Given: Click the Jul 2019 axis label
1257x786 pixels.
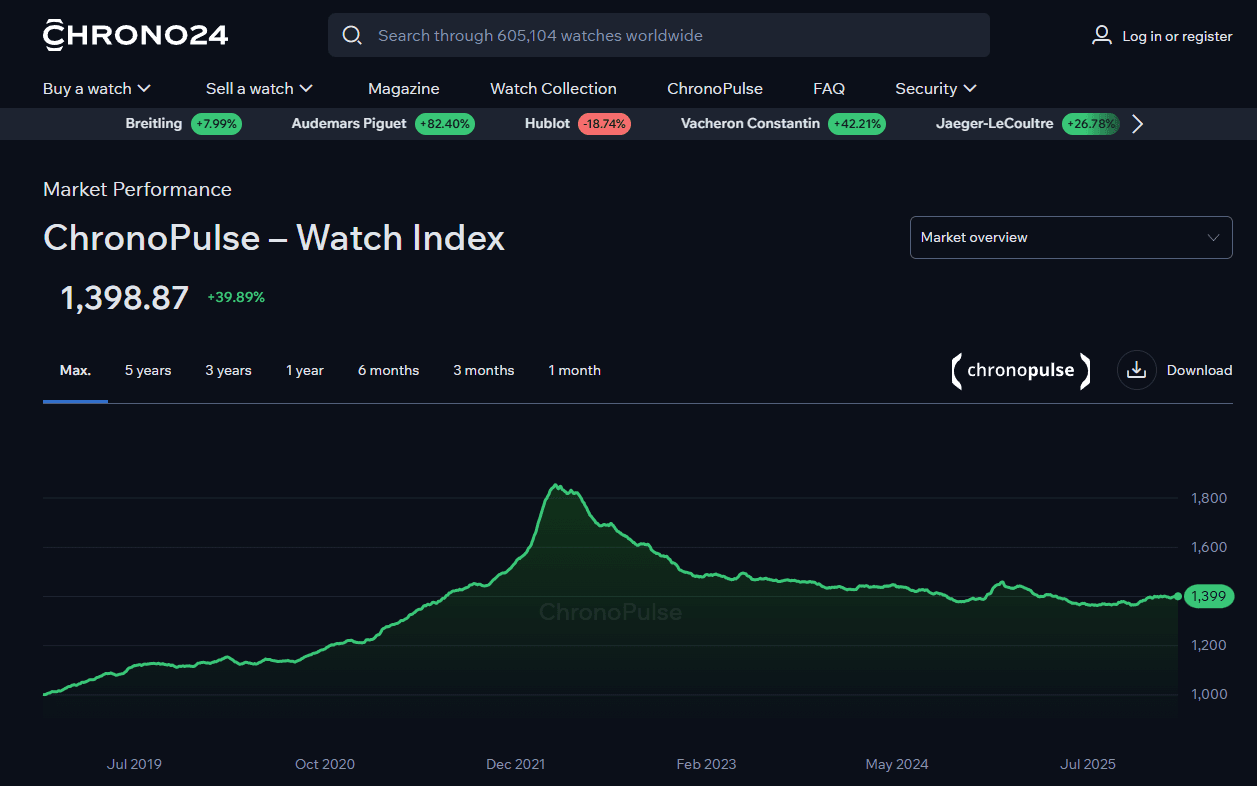Looking at the screenshot, I should [134, 764].
